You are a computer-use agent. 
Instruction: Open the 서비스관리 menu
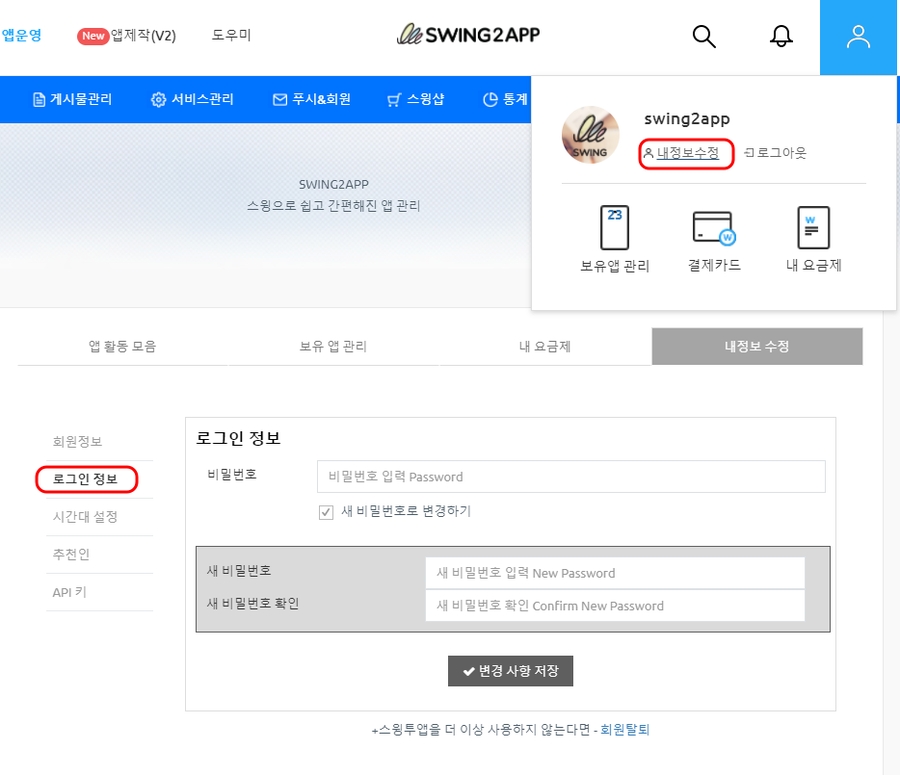point(192,99)
